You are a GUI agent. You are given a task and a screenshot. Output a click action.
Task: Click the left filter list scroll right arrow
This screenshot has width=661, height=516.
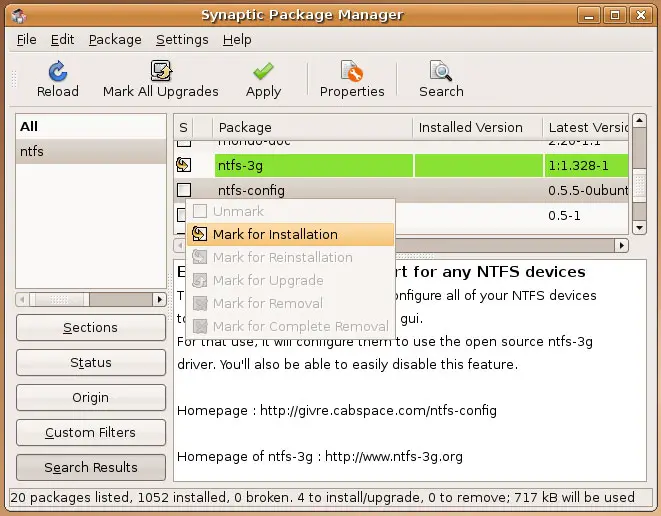[159, 300]
